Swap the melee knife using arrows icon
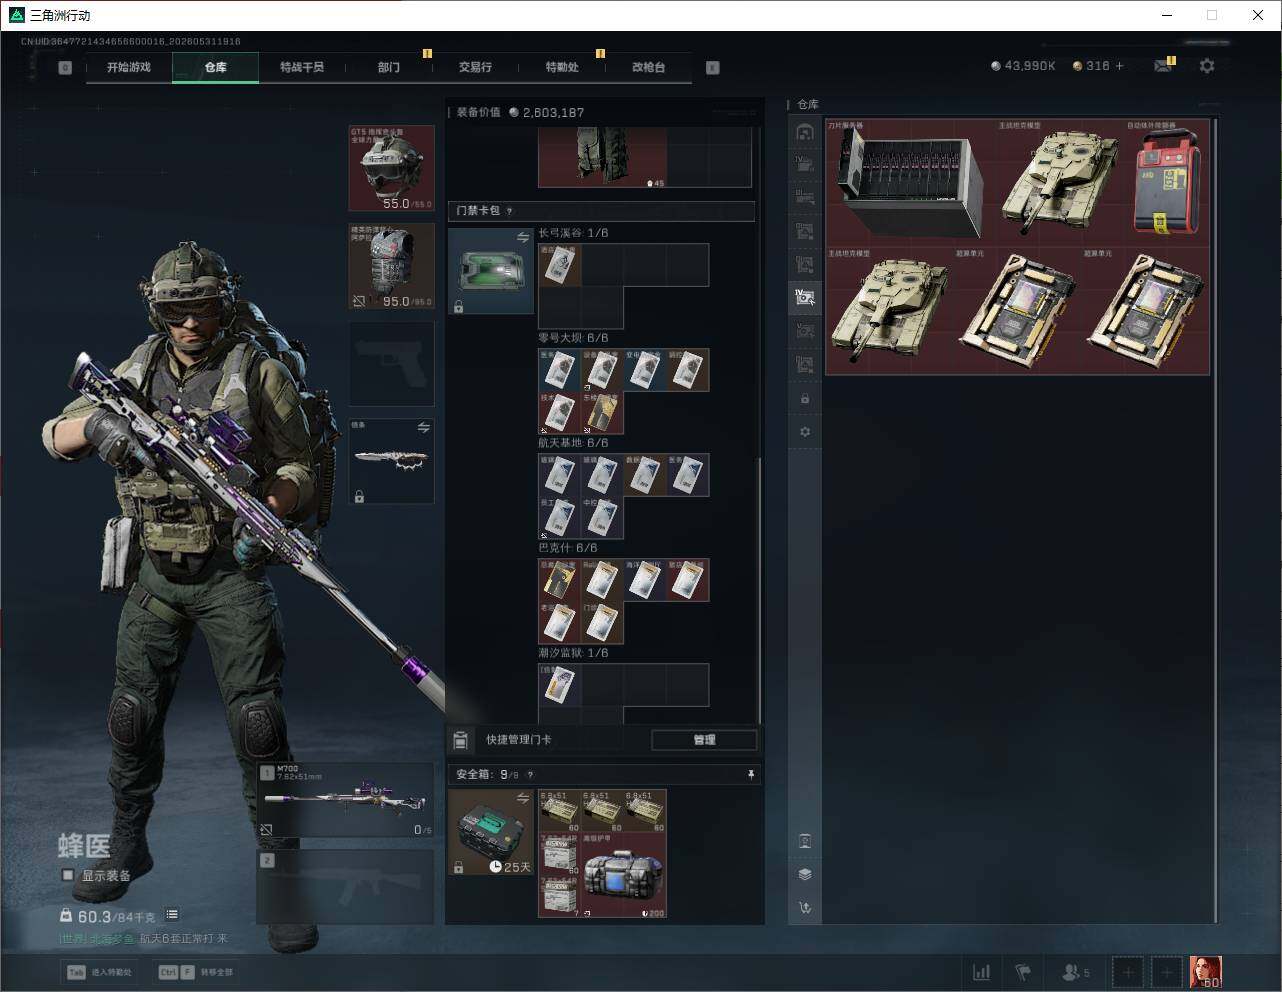Viewport: 1282px width, 992px height. [424, 428]
